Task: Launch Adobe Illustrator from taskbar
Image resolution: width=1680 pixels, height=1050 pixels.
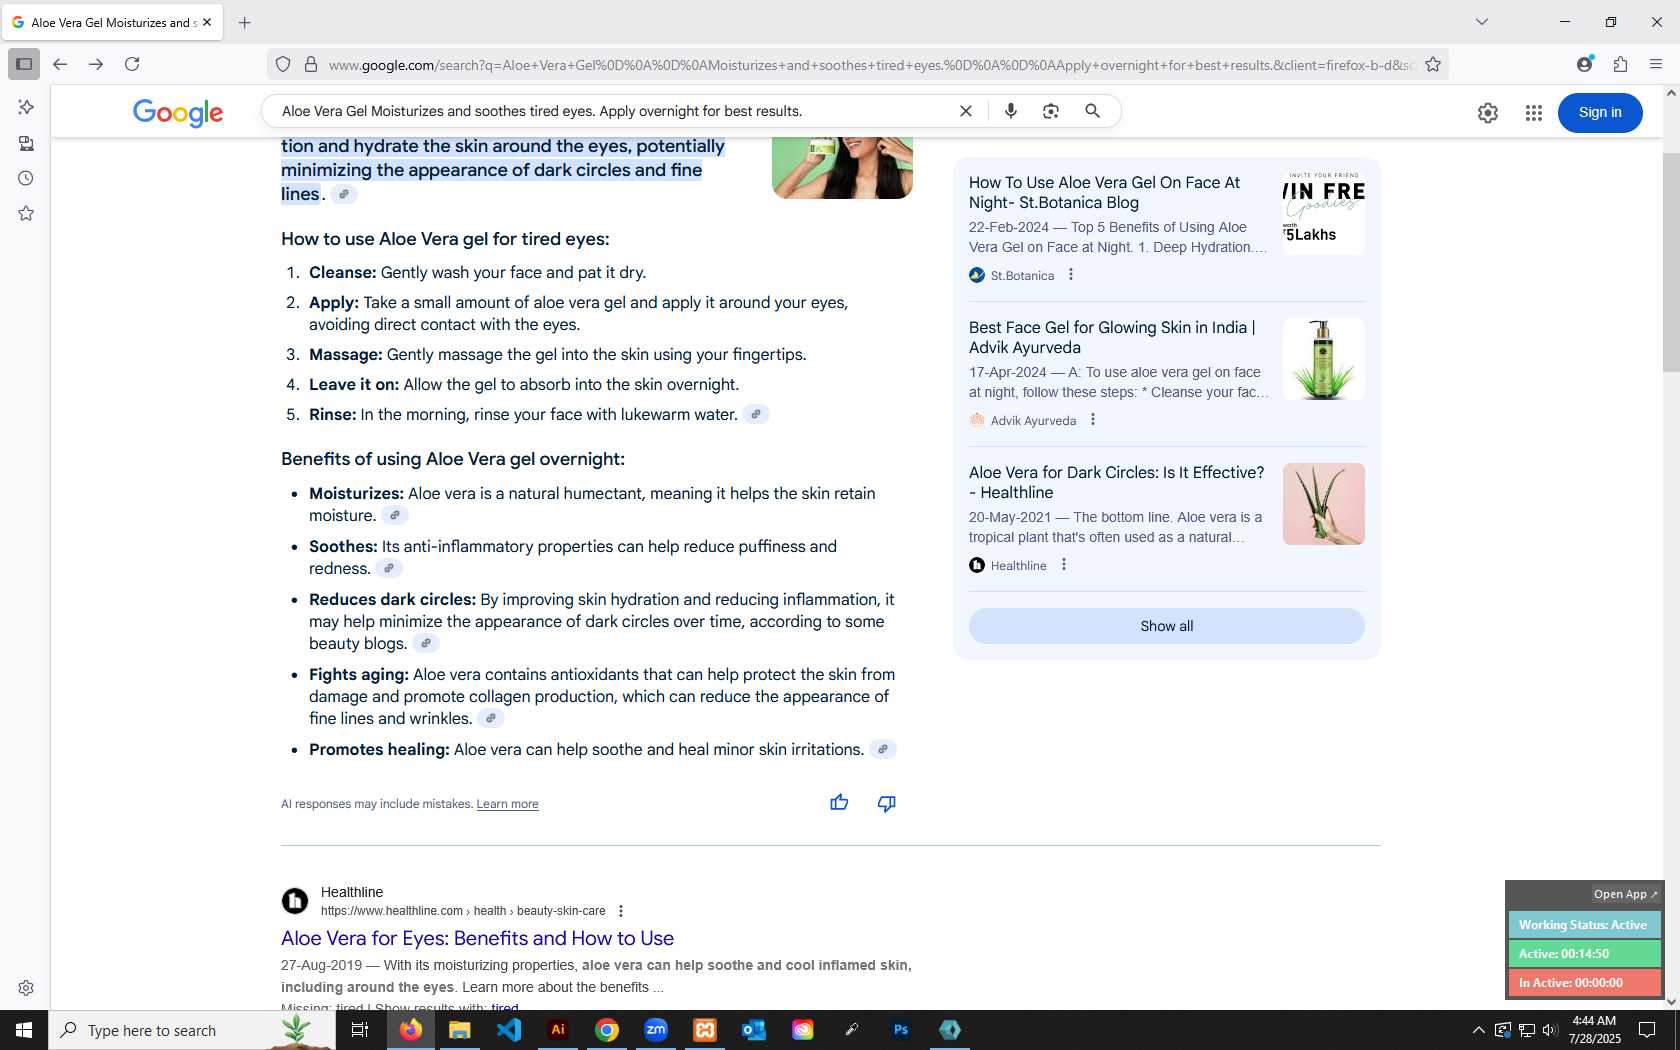Action: pyautogui.click(x=558, y=1030)
